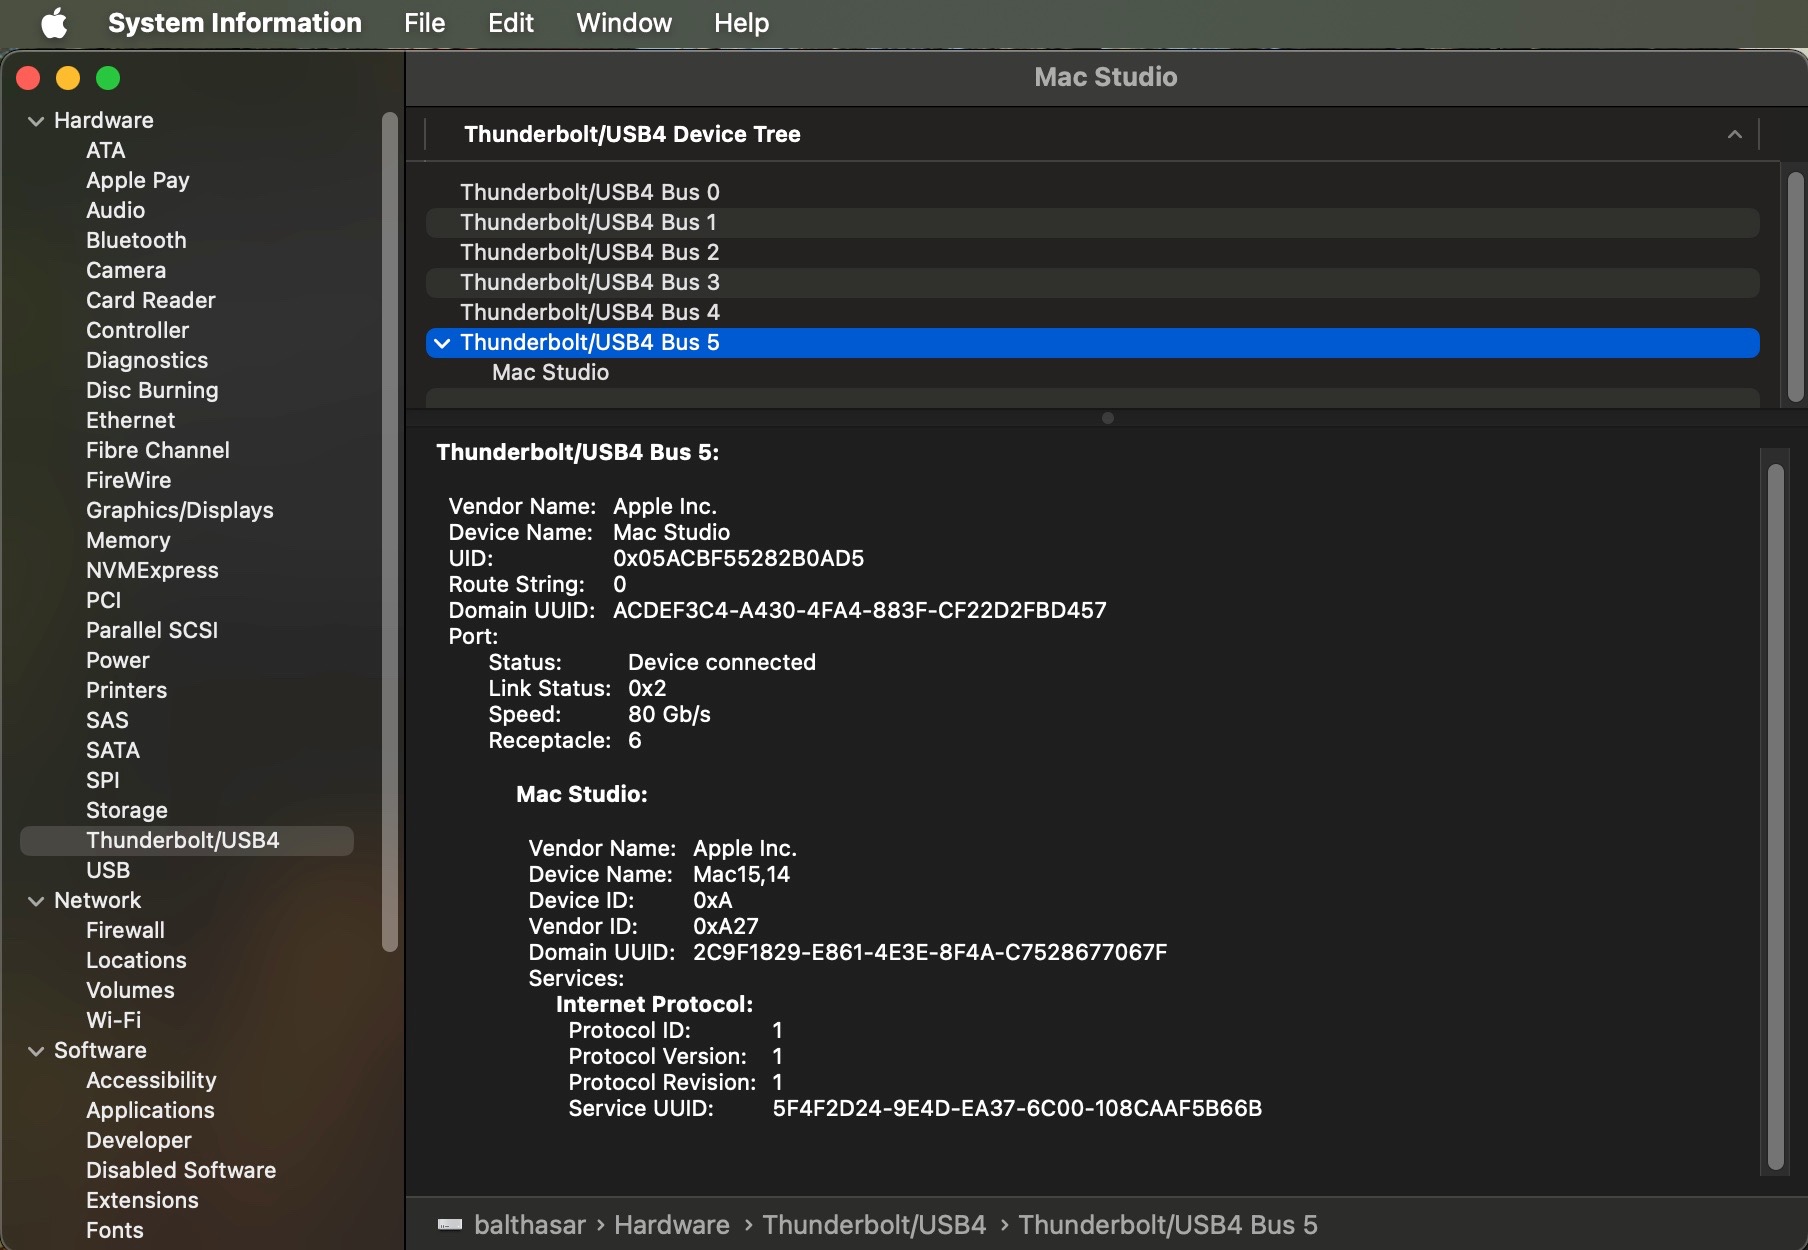Click Hardware in the path bar

coord(672,1224)
